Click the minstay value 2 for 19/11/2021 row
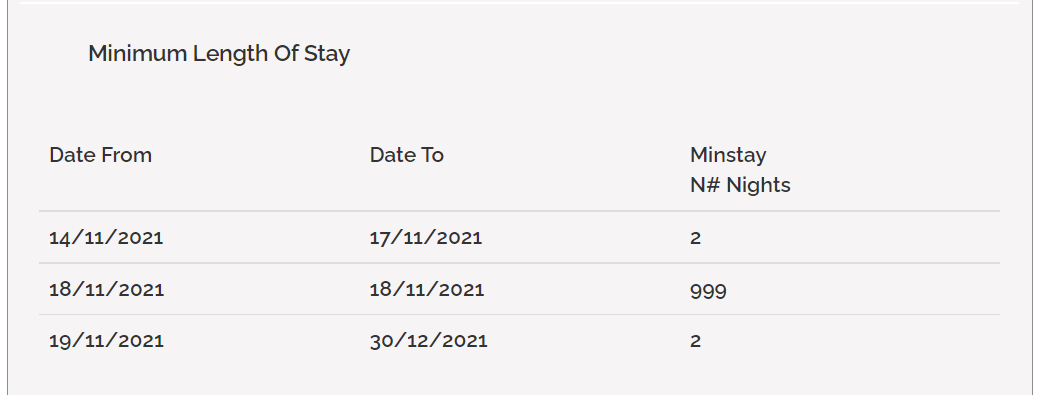Viewport: 1037px width, 395px height. point(695,341)
